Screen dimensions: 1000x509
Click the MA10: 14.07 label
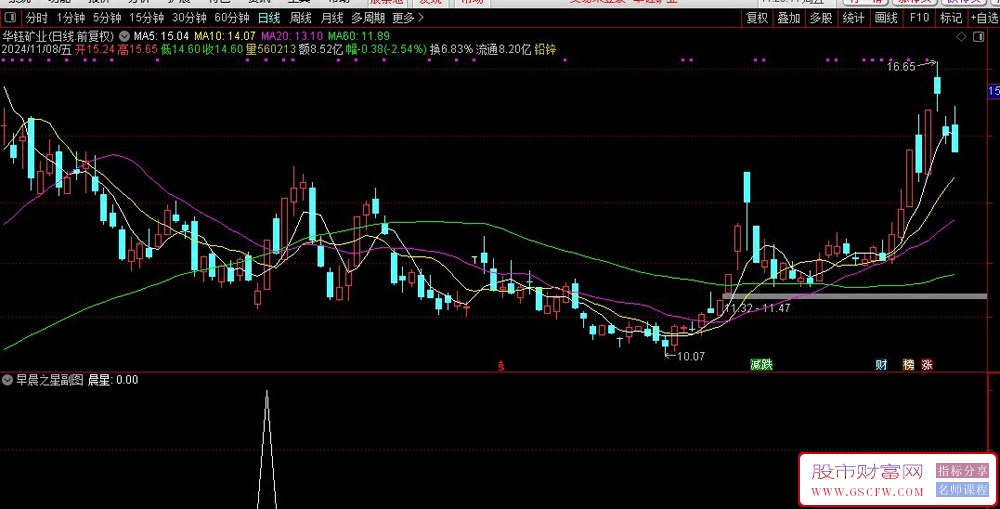[x=225, y=36]
